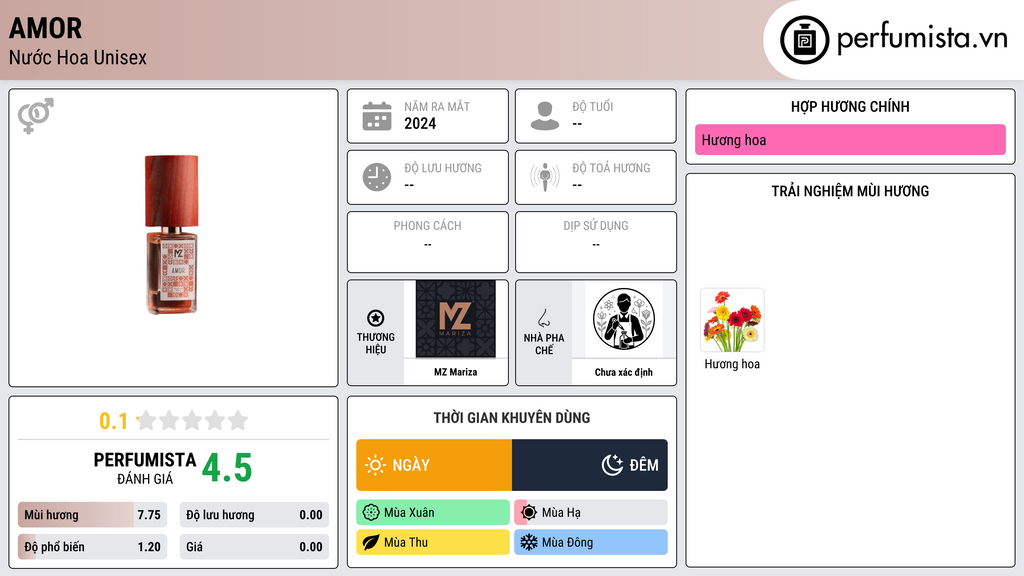Click the Hợp hương chính heading
The height and width of the screenshot is (576, 1024).
[850, 106]
